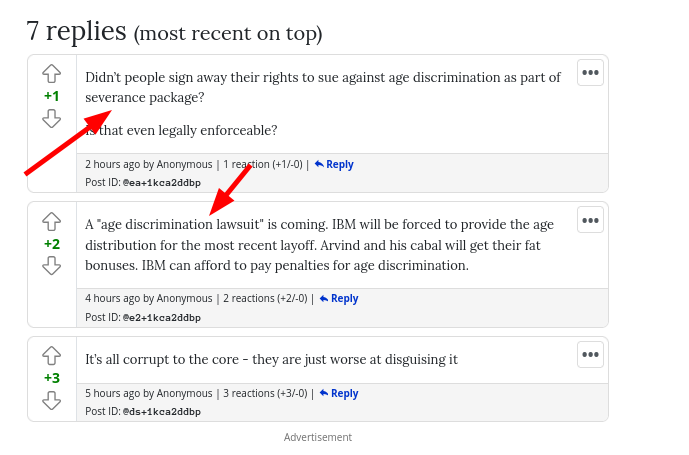Open options menu on lawsuit reply
This screenshot has width=689, height=455.
pos(590,220)
